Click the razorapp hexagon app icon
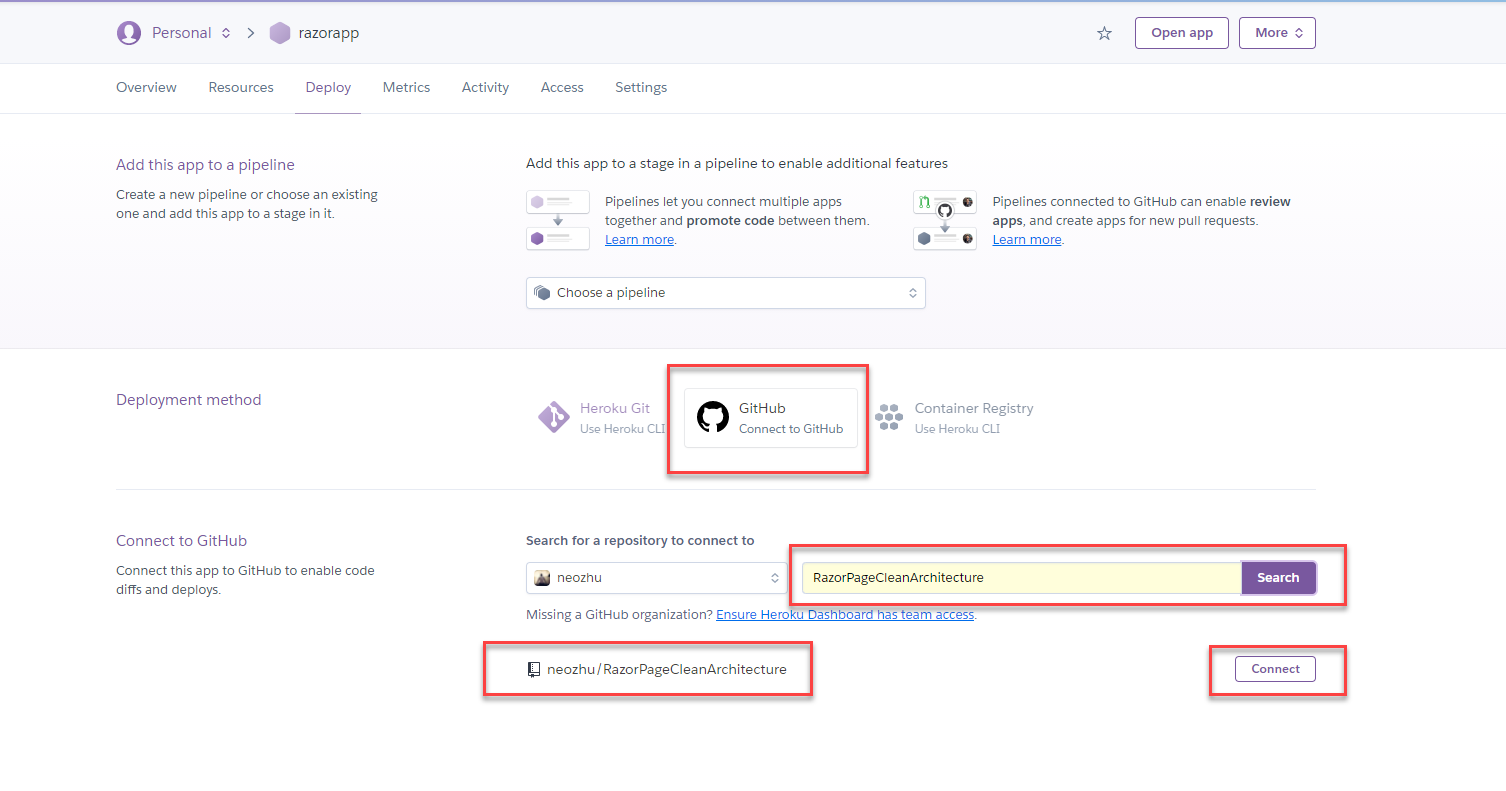Screen dimensions: 1506x791 280,33
